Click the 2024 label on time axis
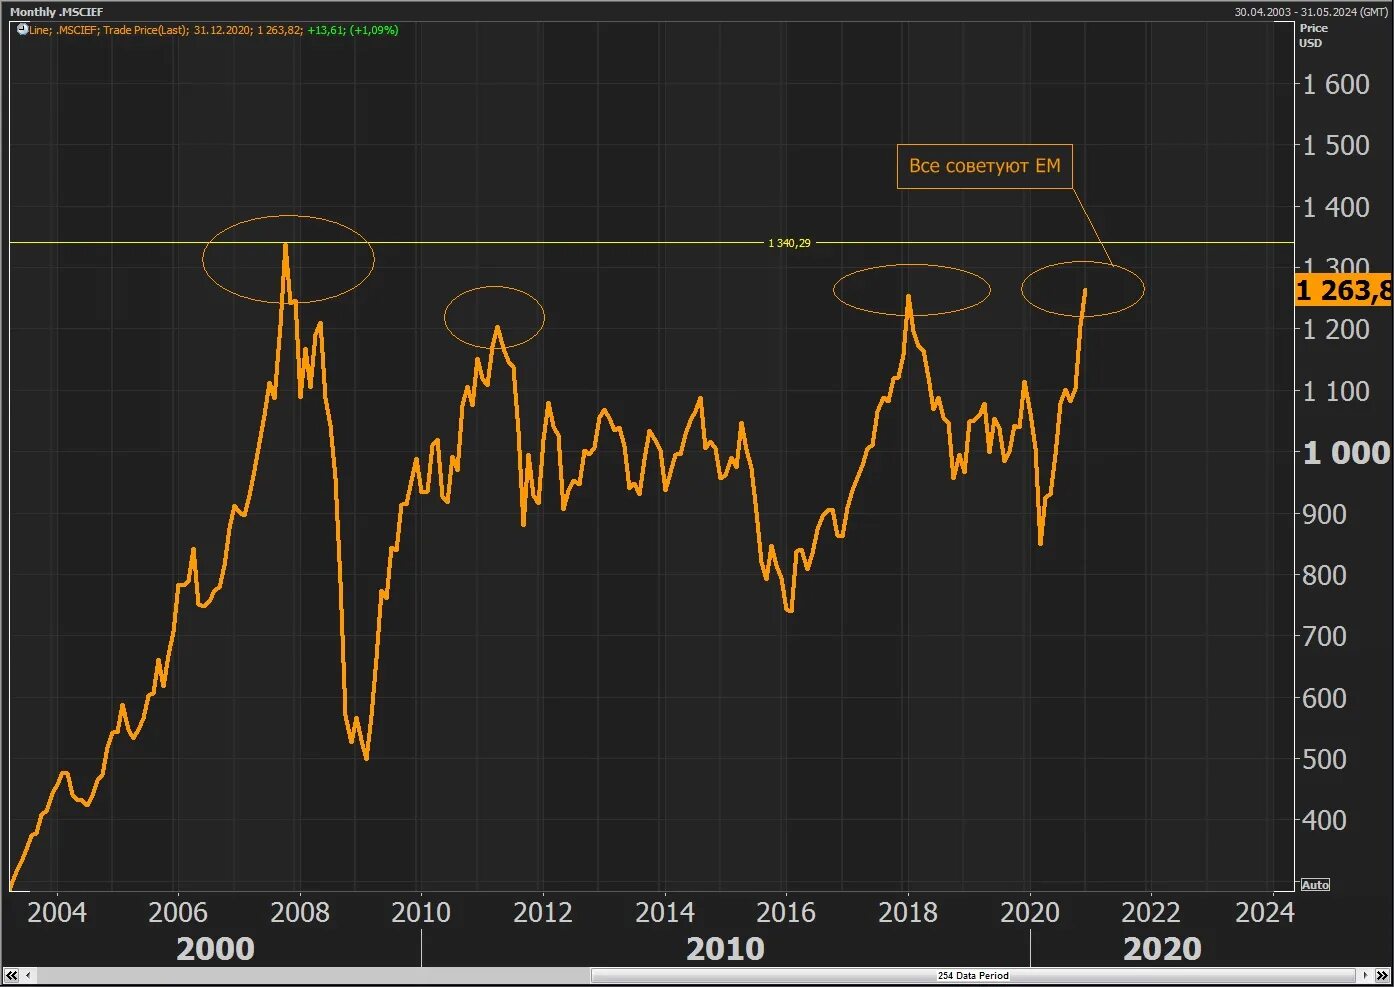Image resolution: width=1394 pixels, height=987 pixels. (x=1265, y=912)
